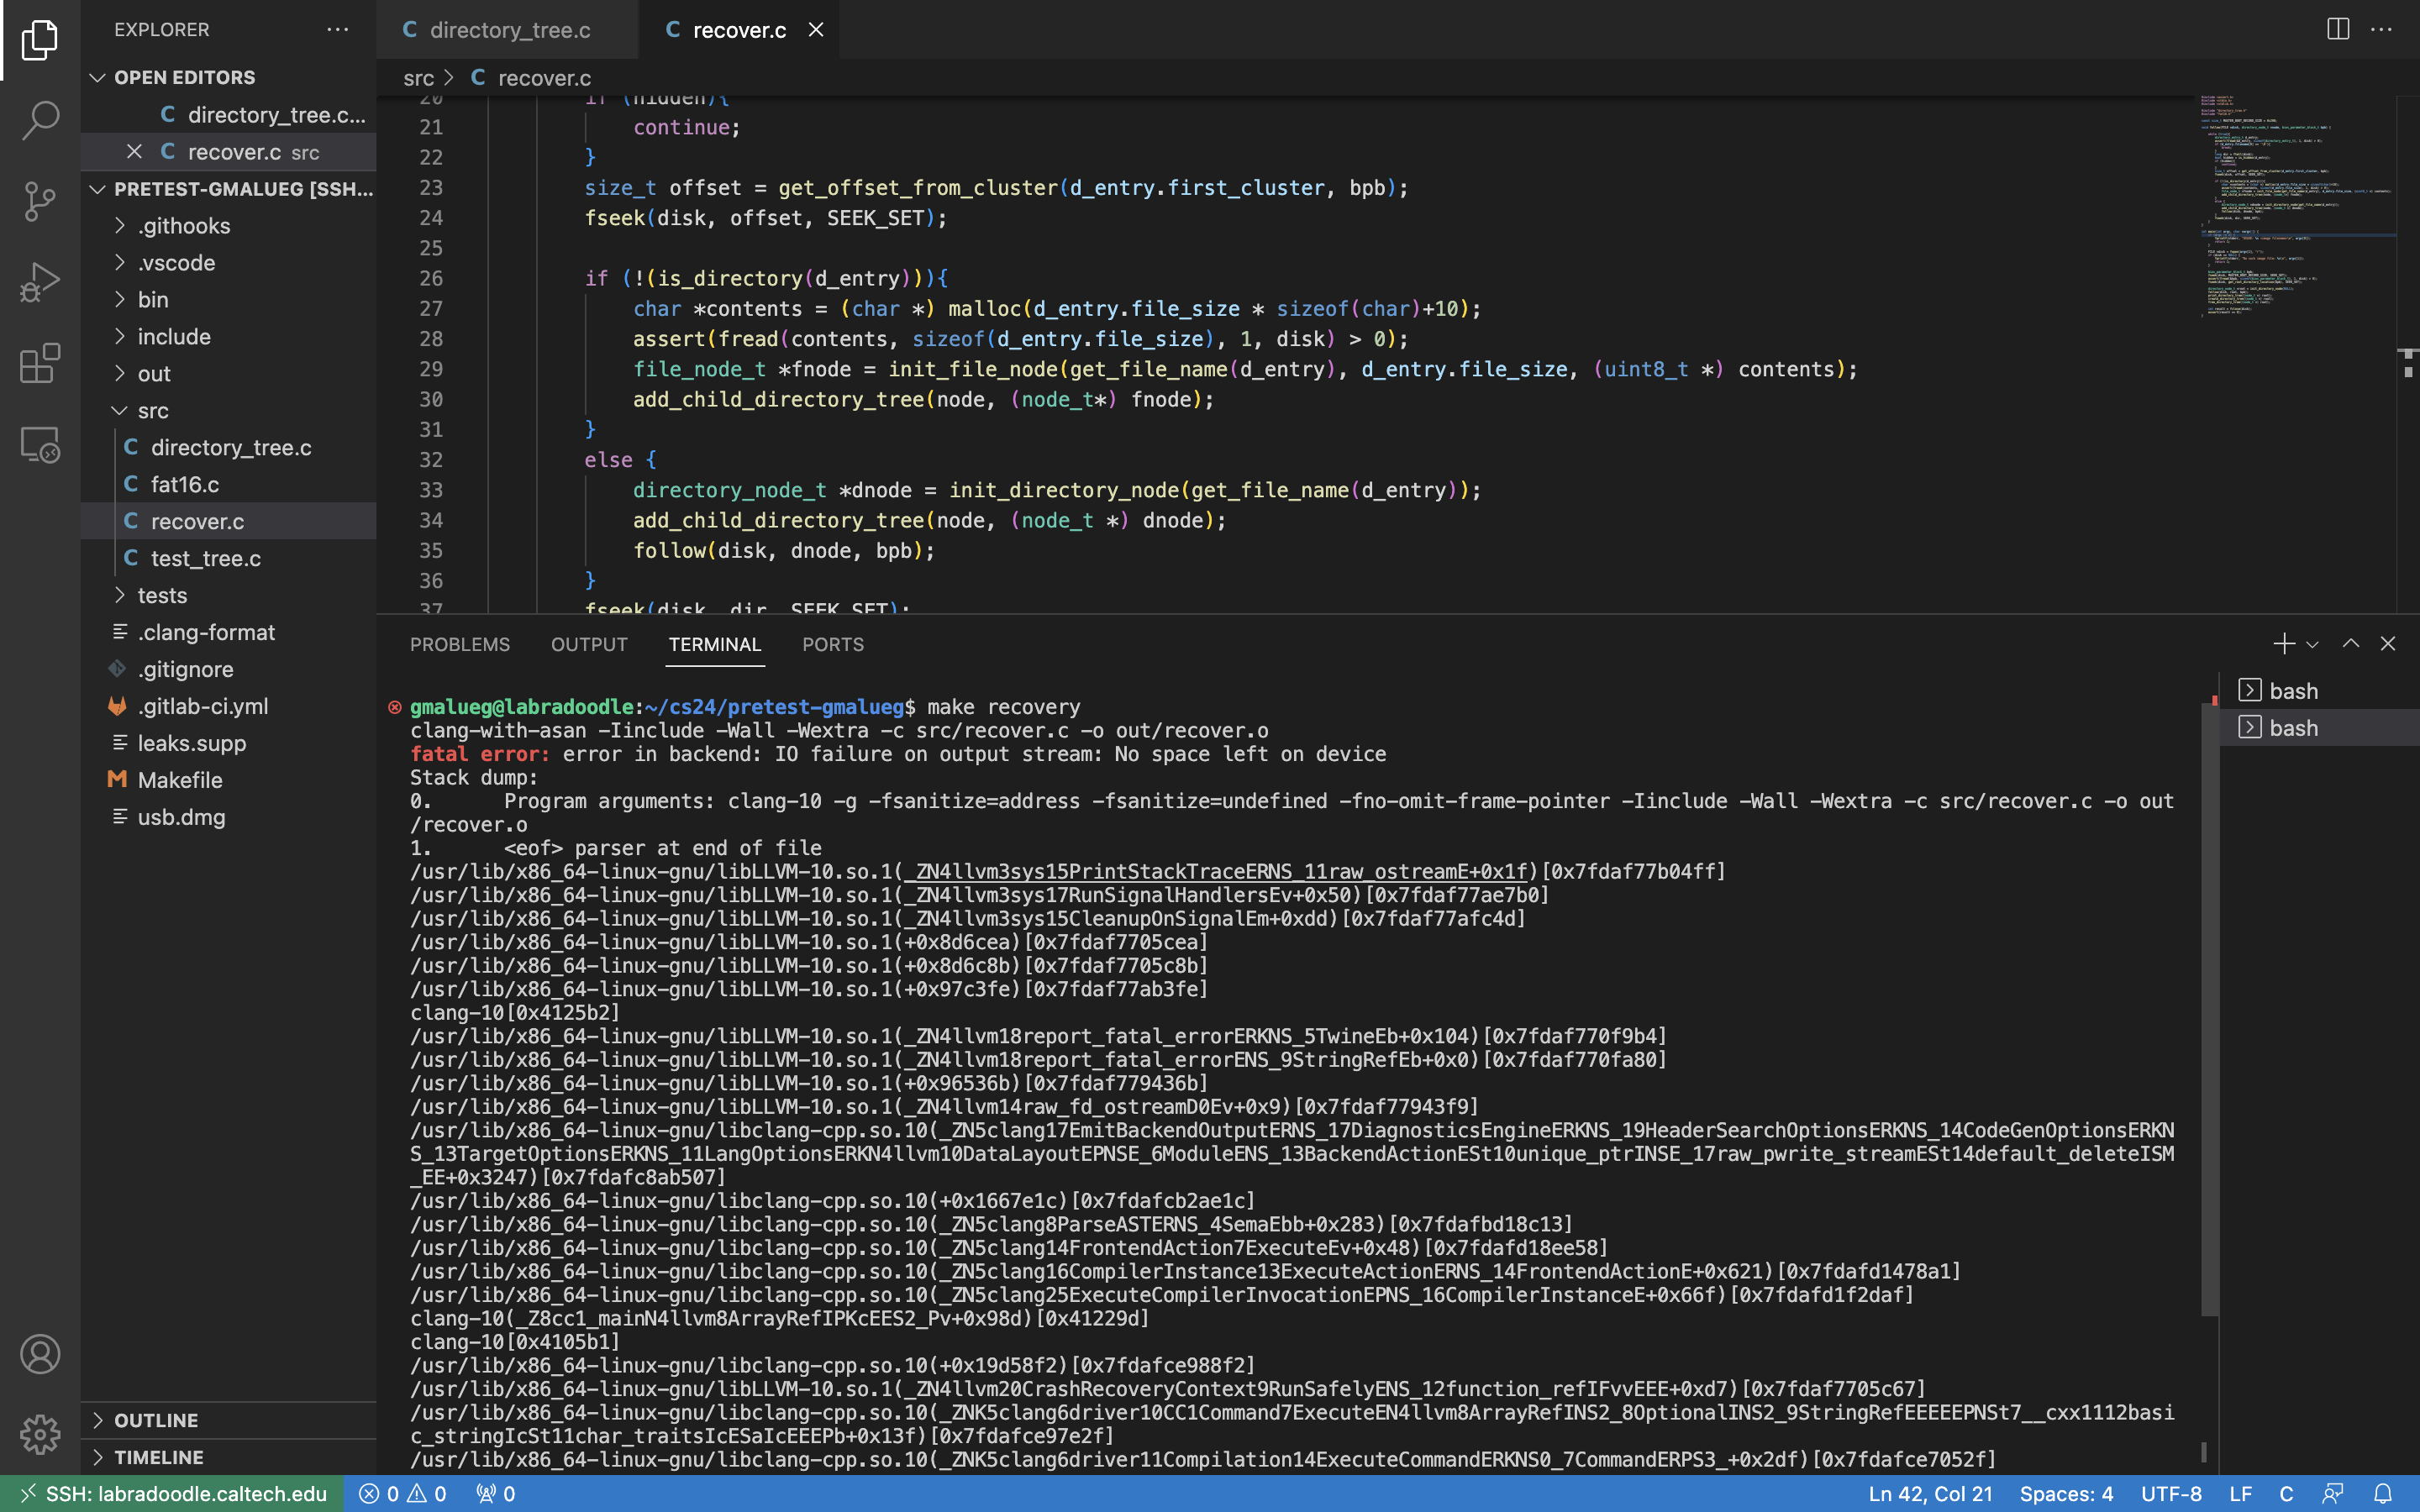This screenshot has width=2420, height=1512.
Task: Open the Search view in activity bar
Action: (x=40, y=120)
